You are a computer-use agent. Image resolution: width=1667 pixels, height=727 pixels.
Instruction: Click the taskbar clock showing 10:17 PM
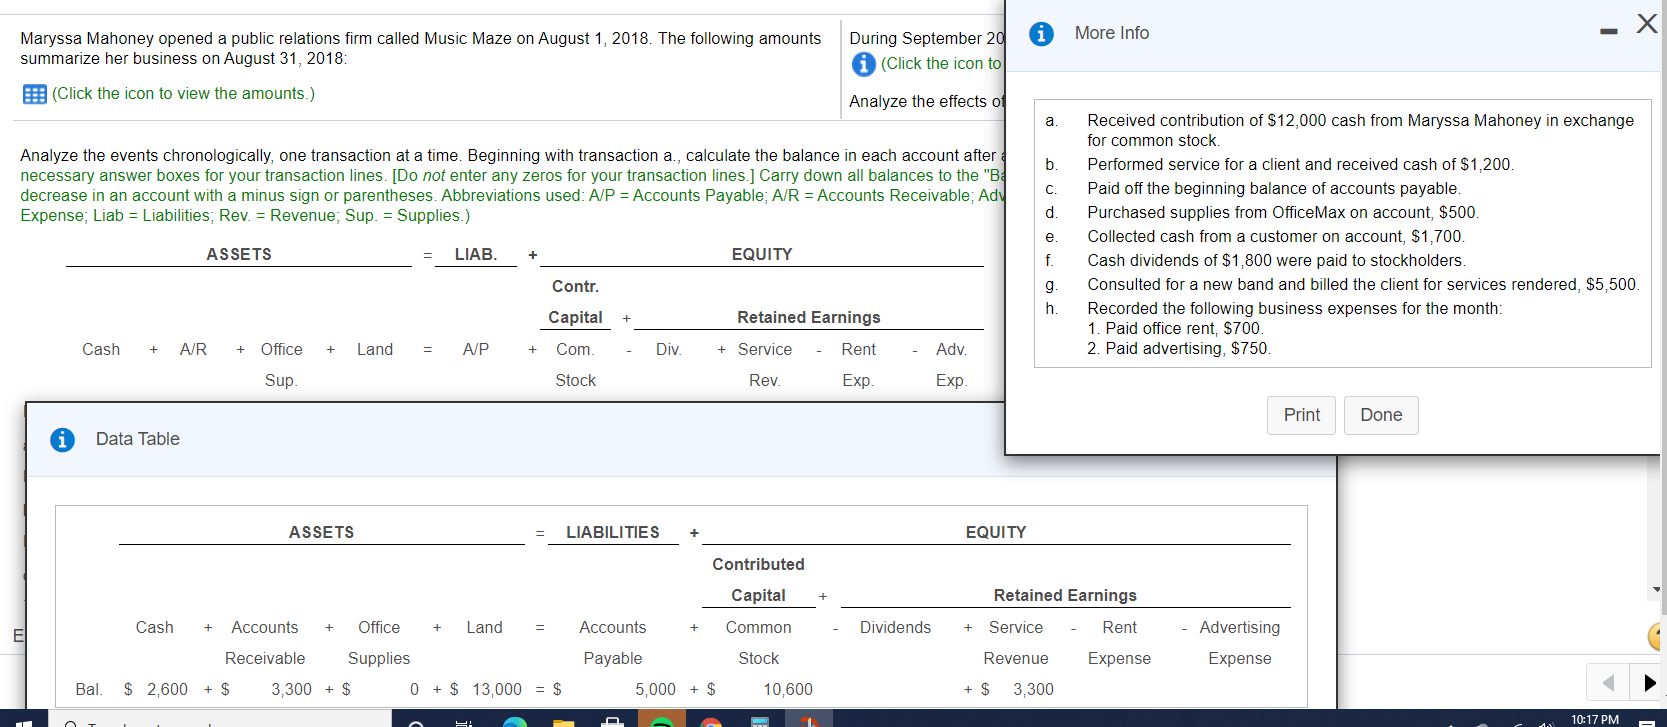pos(1595,719)
